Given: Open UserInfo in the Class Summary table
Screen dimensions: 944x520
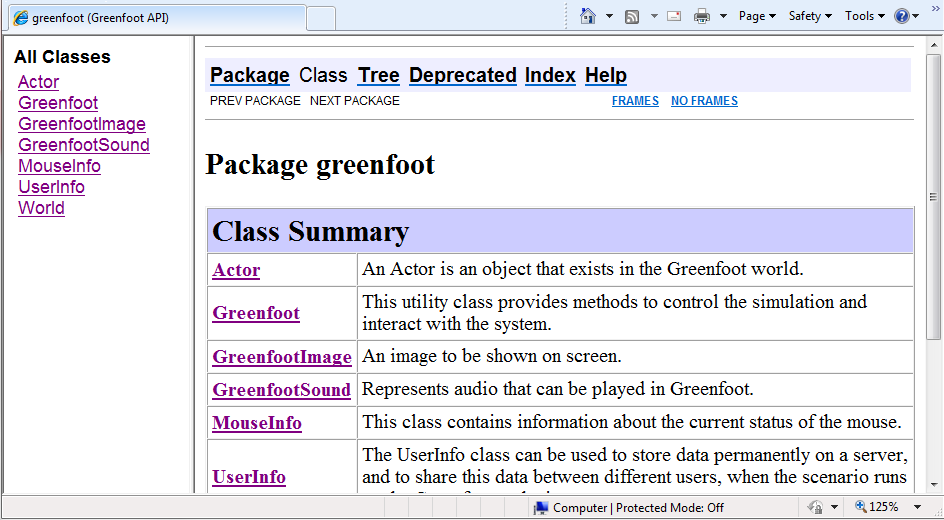Looking at the screenshot, I should [x=249, y=477].
